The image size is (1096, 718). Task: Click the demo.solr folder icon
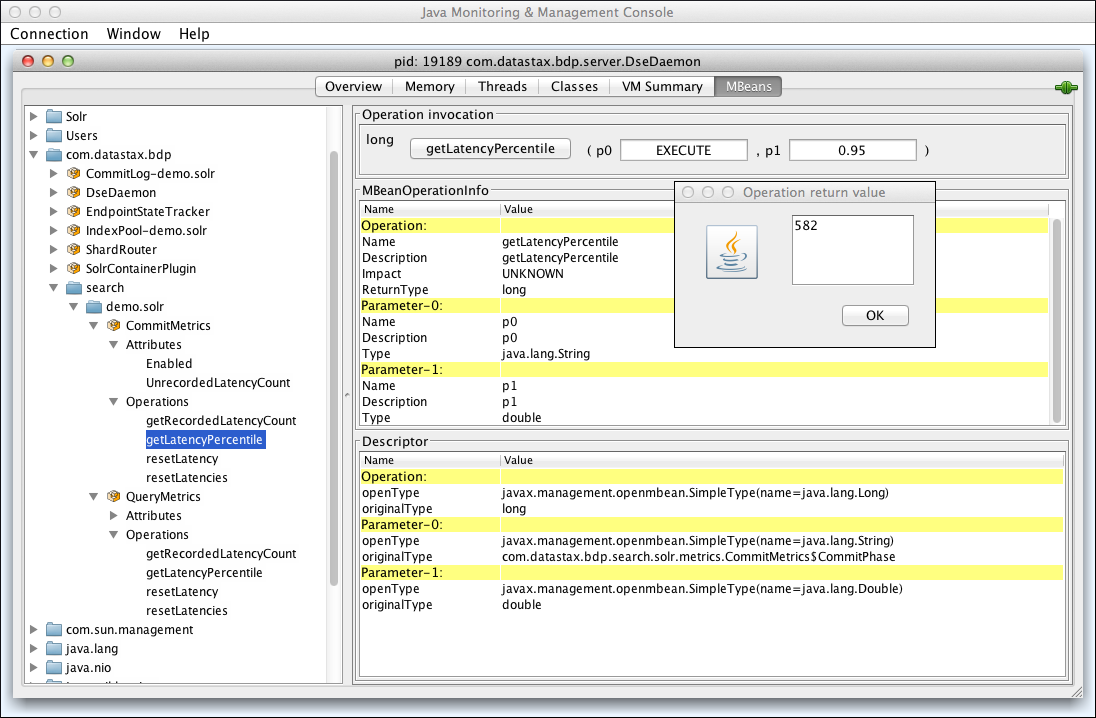pyautogui.click(x=93, y=306)
